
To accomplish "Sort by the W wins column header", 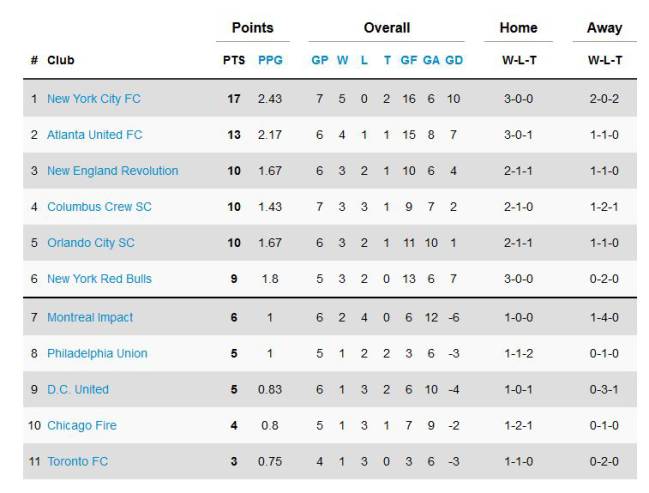I will (342, 60).
